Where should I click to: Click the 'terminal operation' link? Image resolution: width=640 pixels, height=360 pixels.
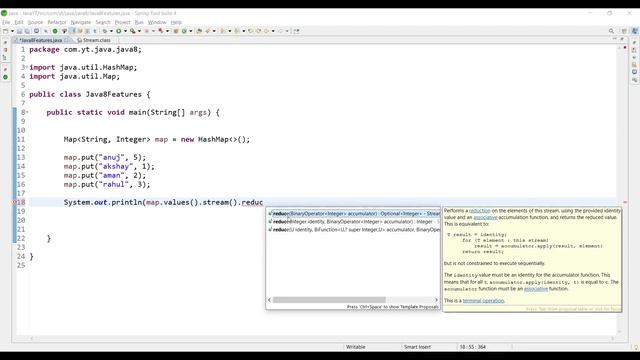point(484,301)
